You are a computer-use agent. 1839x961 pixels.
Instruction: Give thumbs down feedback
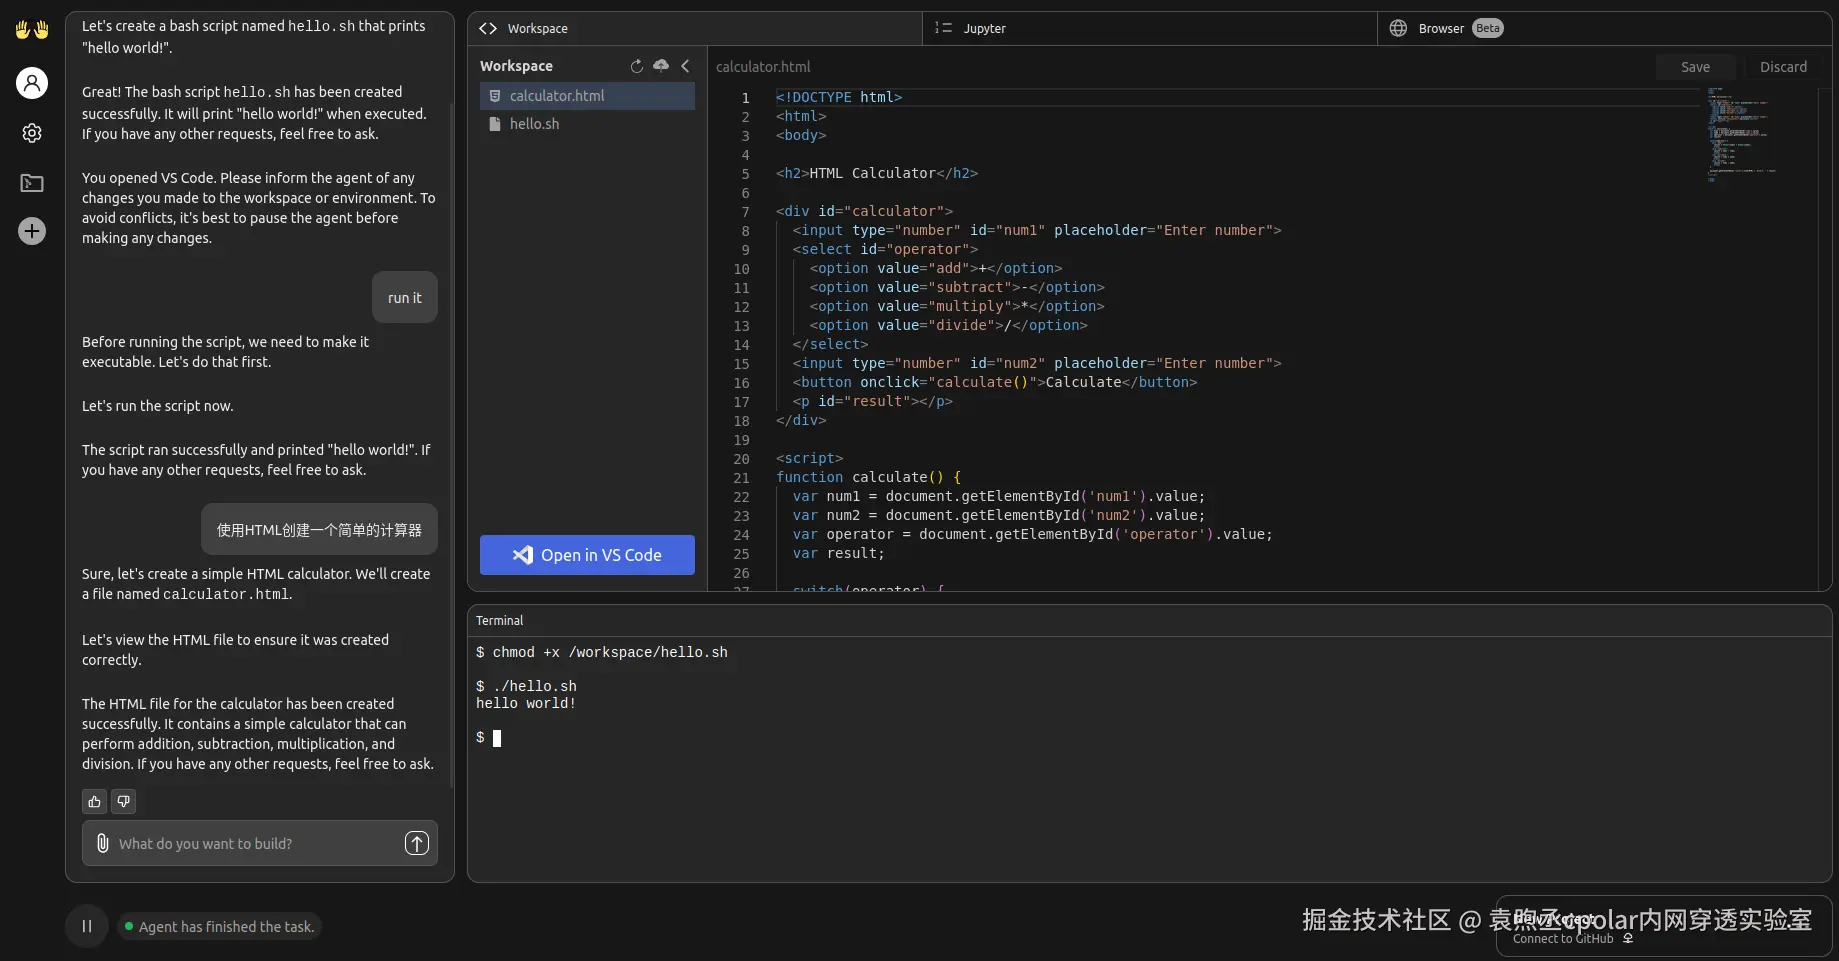[x=123, y=801]
